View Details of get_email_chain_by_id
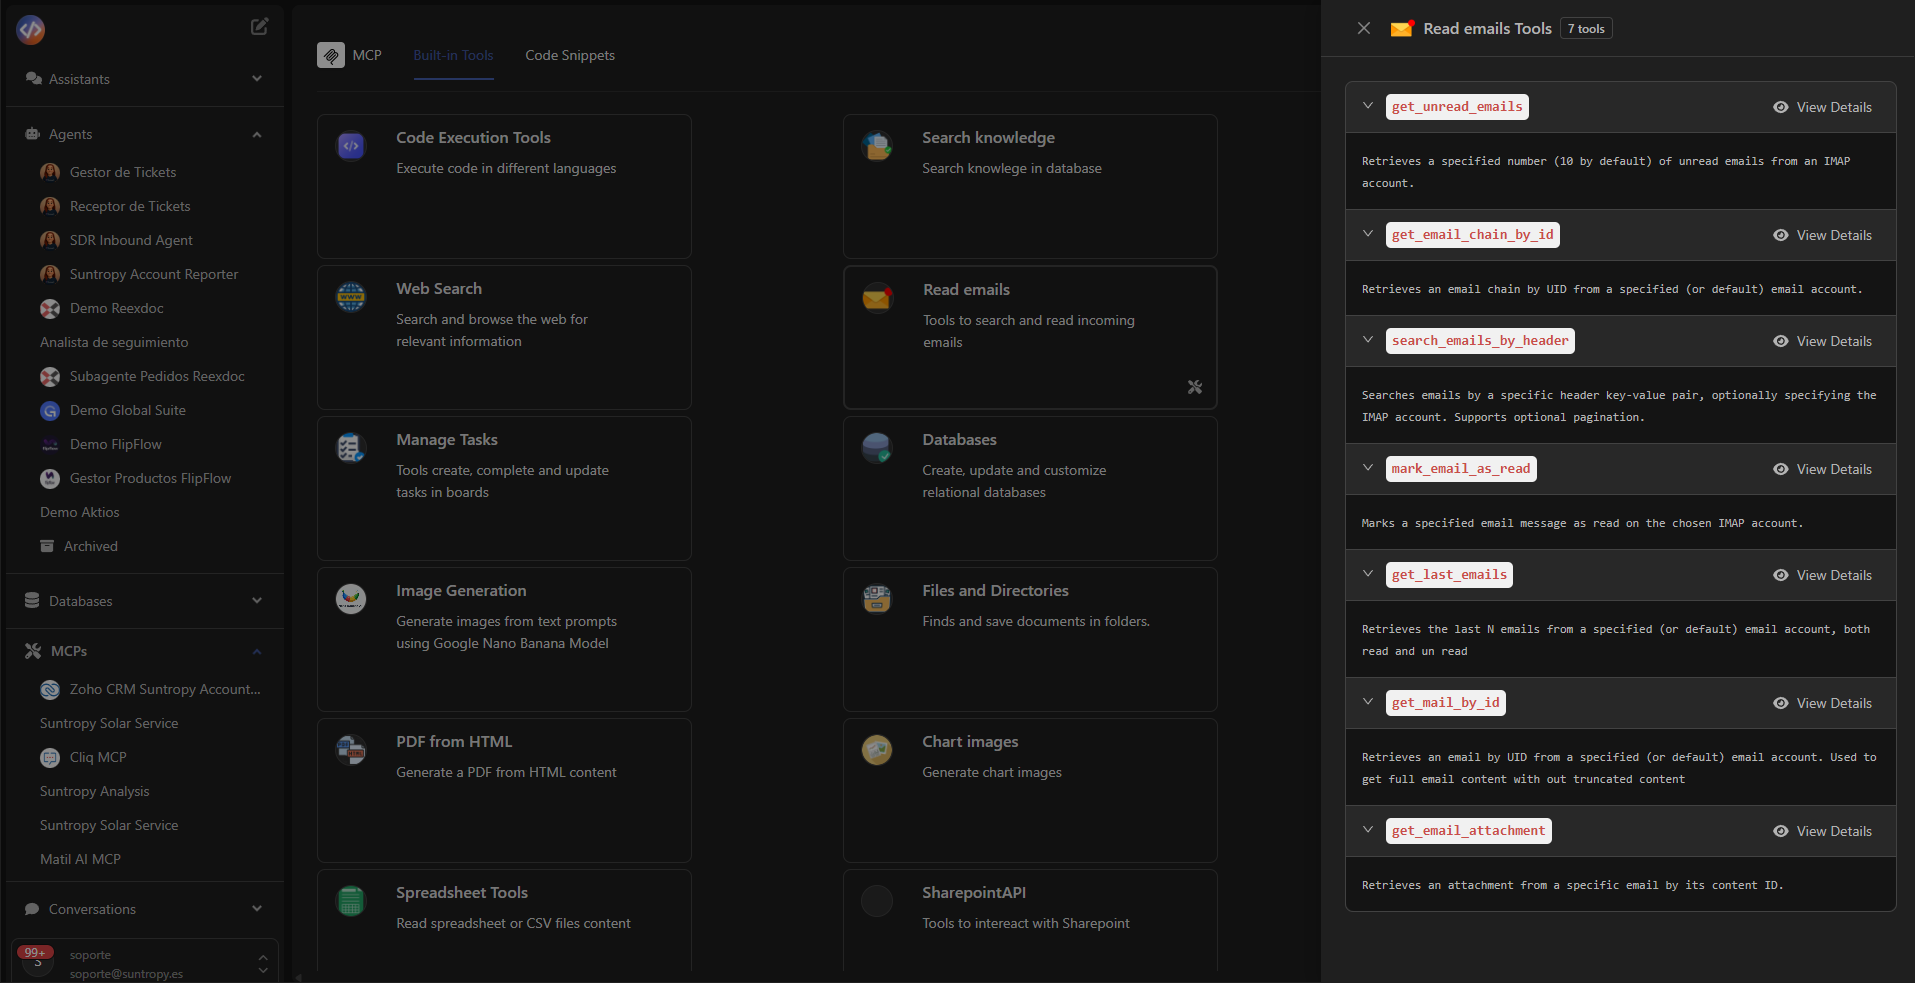Screen dimensions: 1915x983 click(x=1822, y=235)
